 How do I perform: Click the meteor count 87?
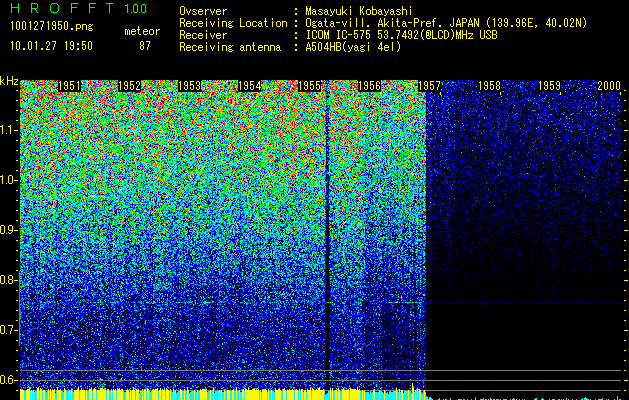click(145, 46)
